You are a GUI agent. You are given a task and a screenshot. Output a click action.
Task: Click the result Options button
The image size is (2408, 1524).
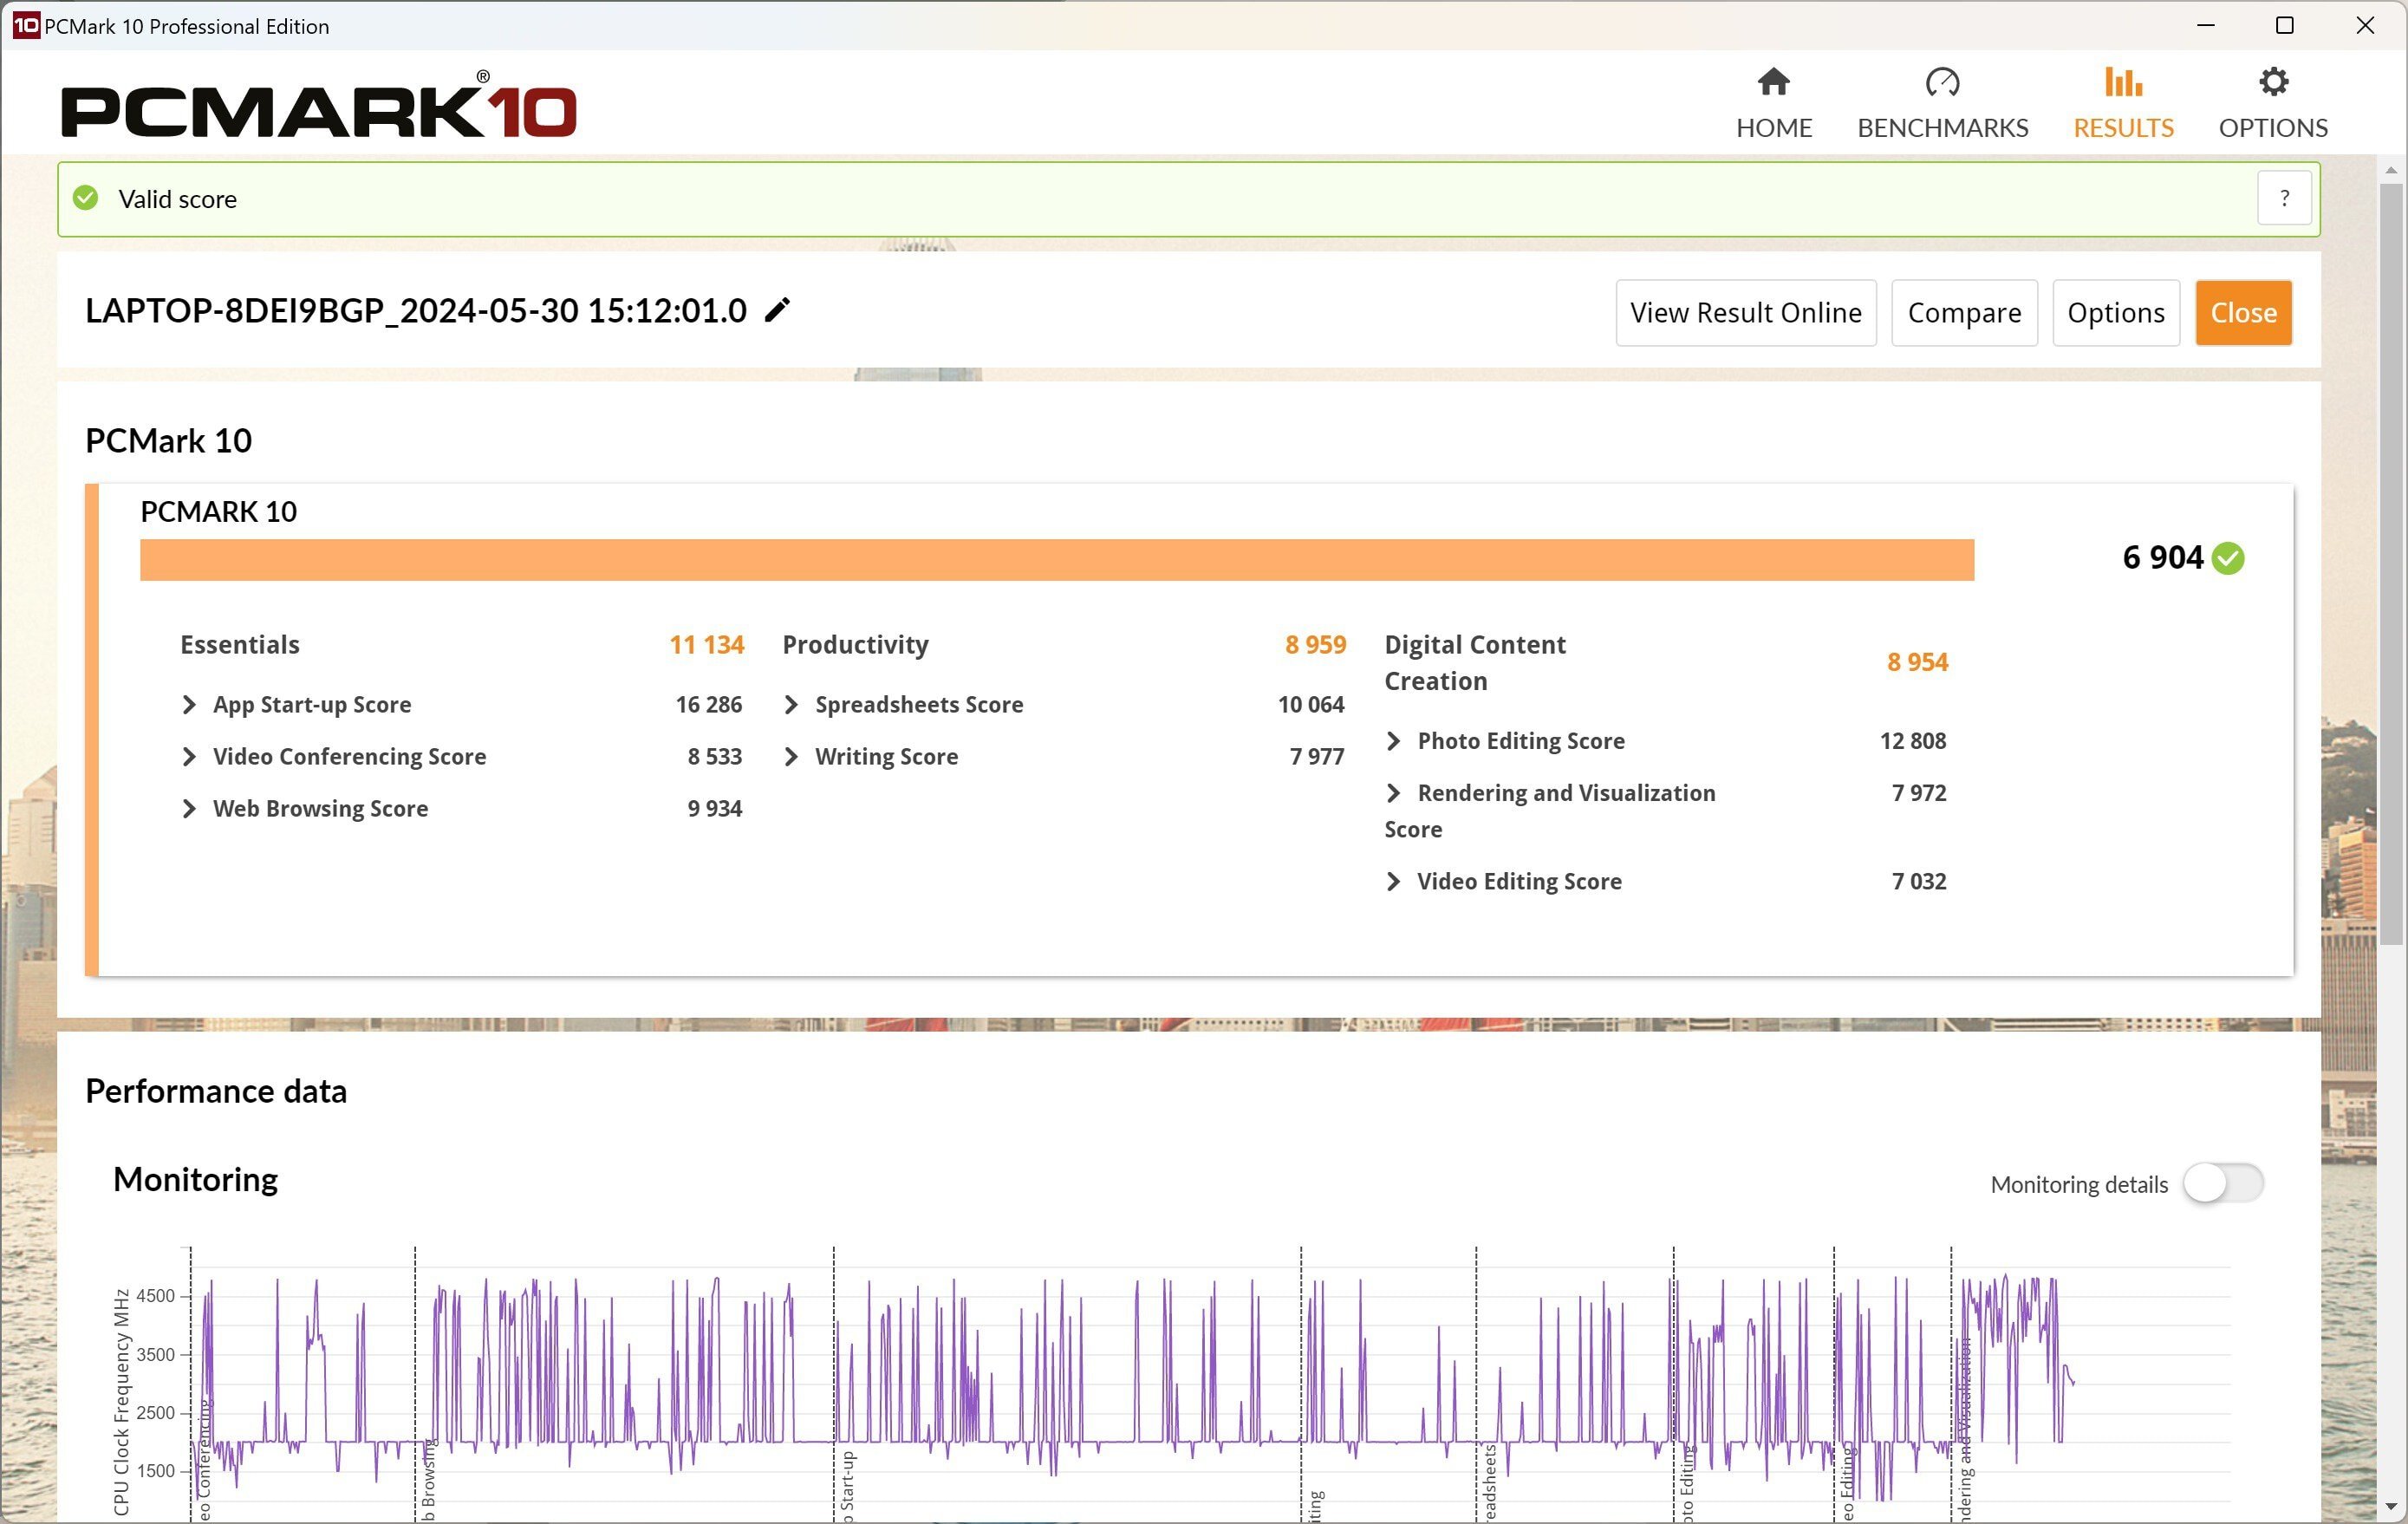pos(2115,313)
